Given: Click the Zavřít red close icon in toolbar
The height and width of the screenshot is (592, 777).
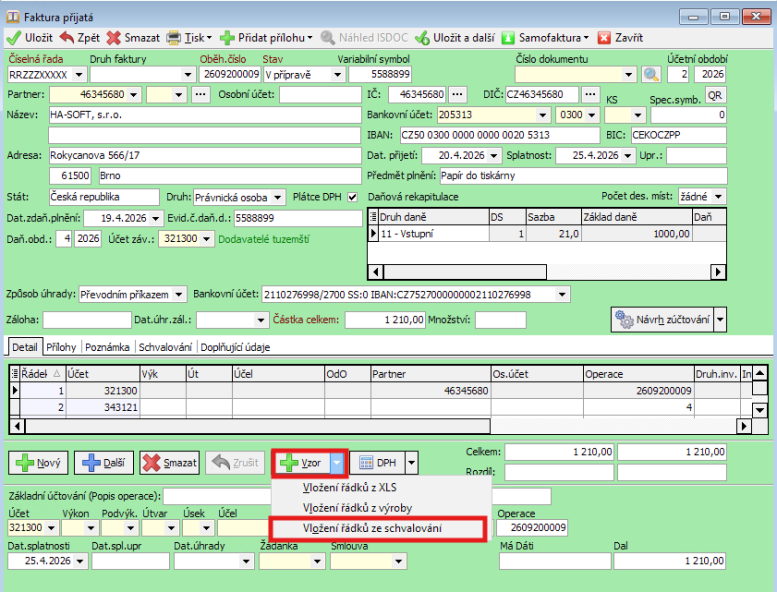Looking at the screenshot, I should point(604,37).
